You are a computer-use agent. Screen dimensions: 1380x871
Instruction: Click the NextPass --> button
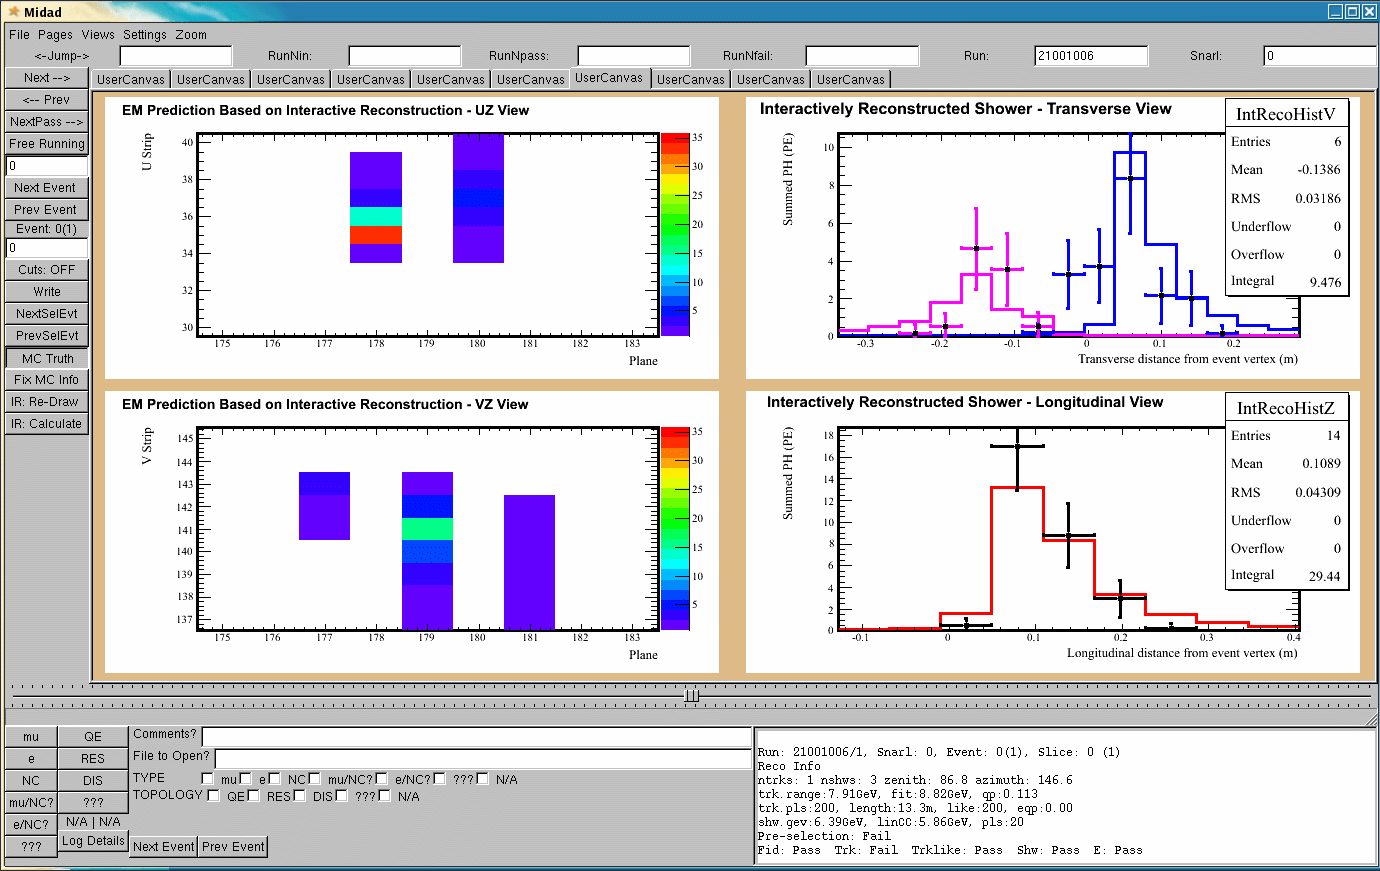pos(47,122)
